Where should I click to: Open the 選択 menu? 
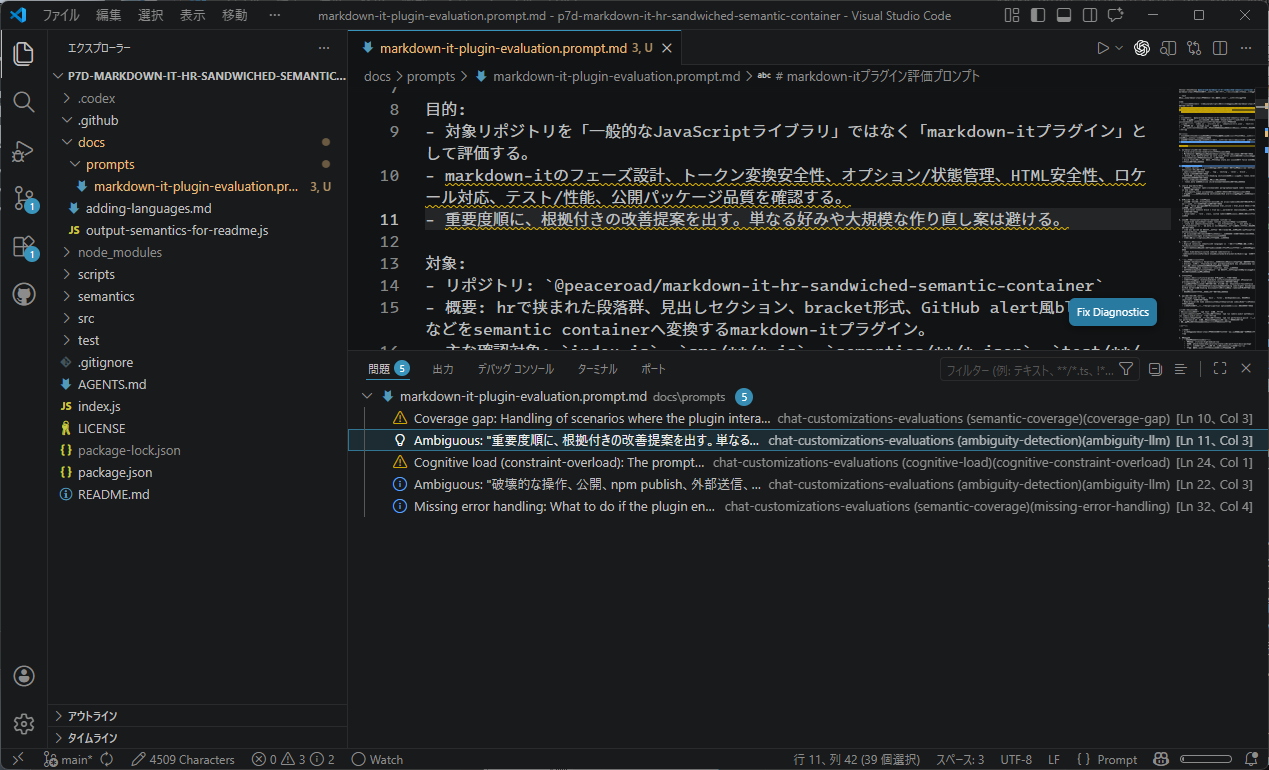(151, 15)
